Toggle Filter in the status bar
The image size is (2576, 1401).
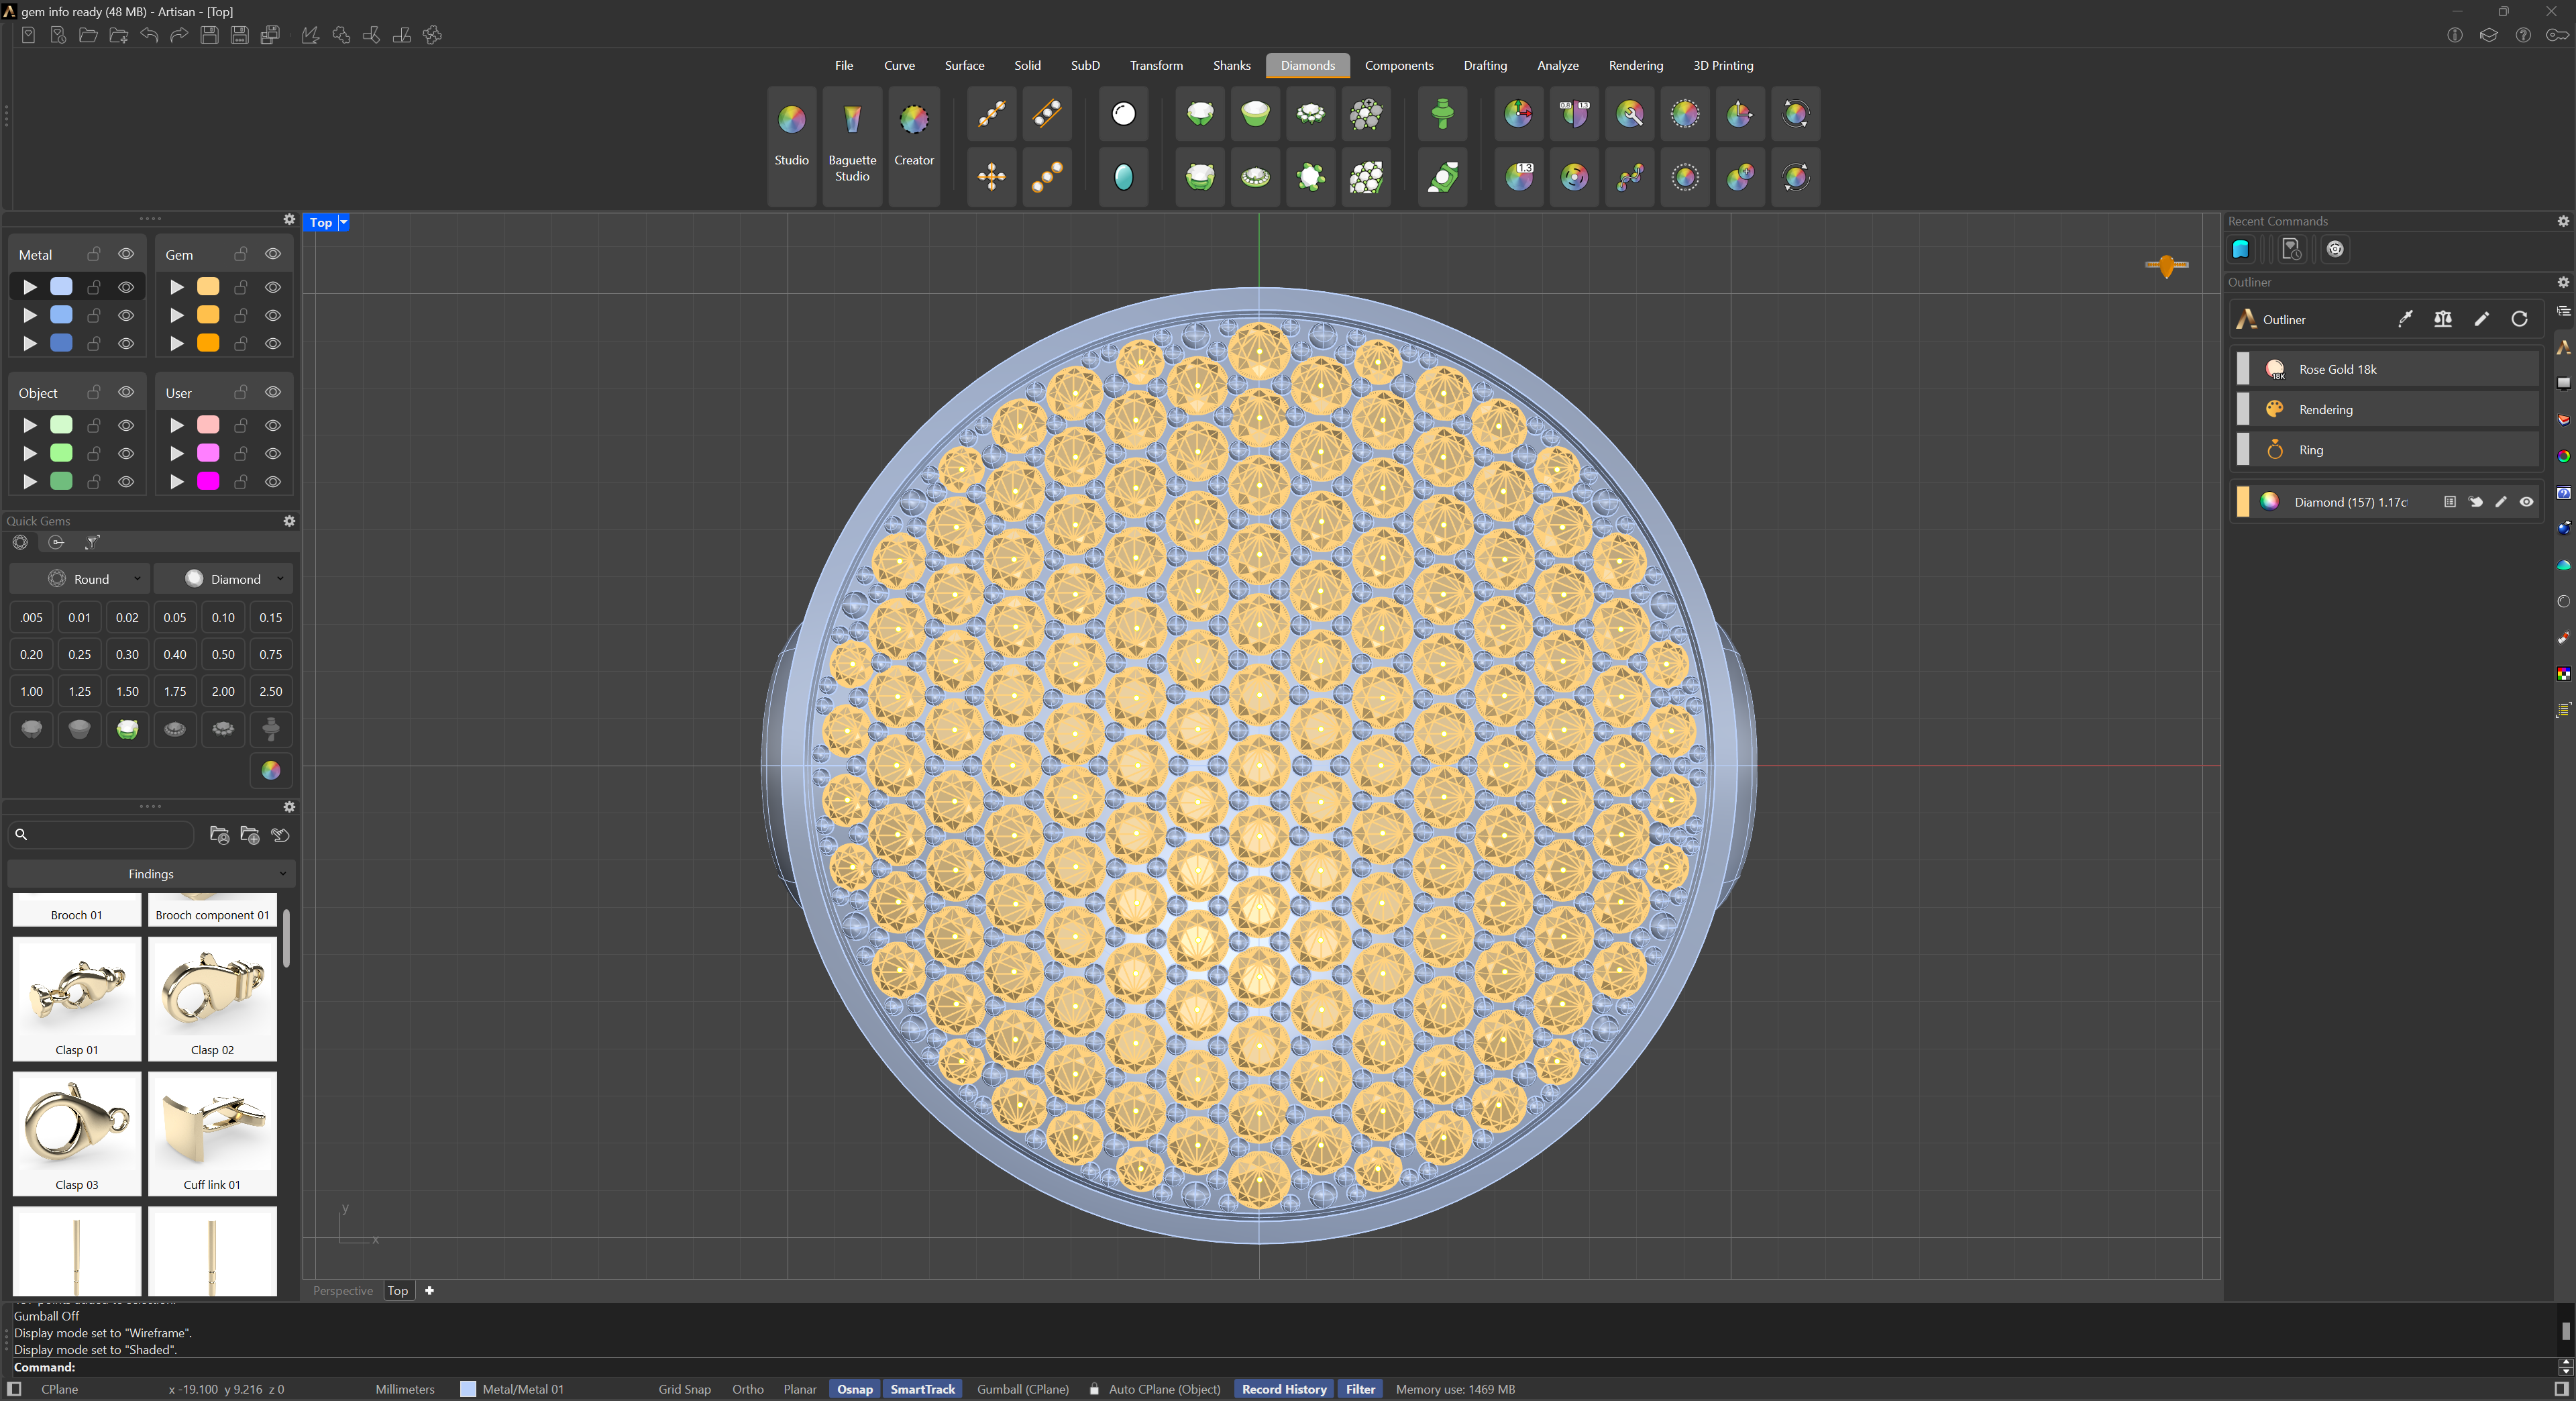point(1359,1389)
